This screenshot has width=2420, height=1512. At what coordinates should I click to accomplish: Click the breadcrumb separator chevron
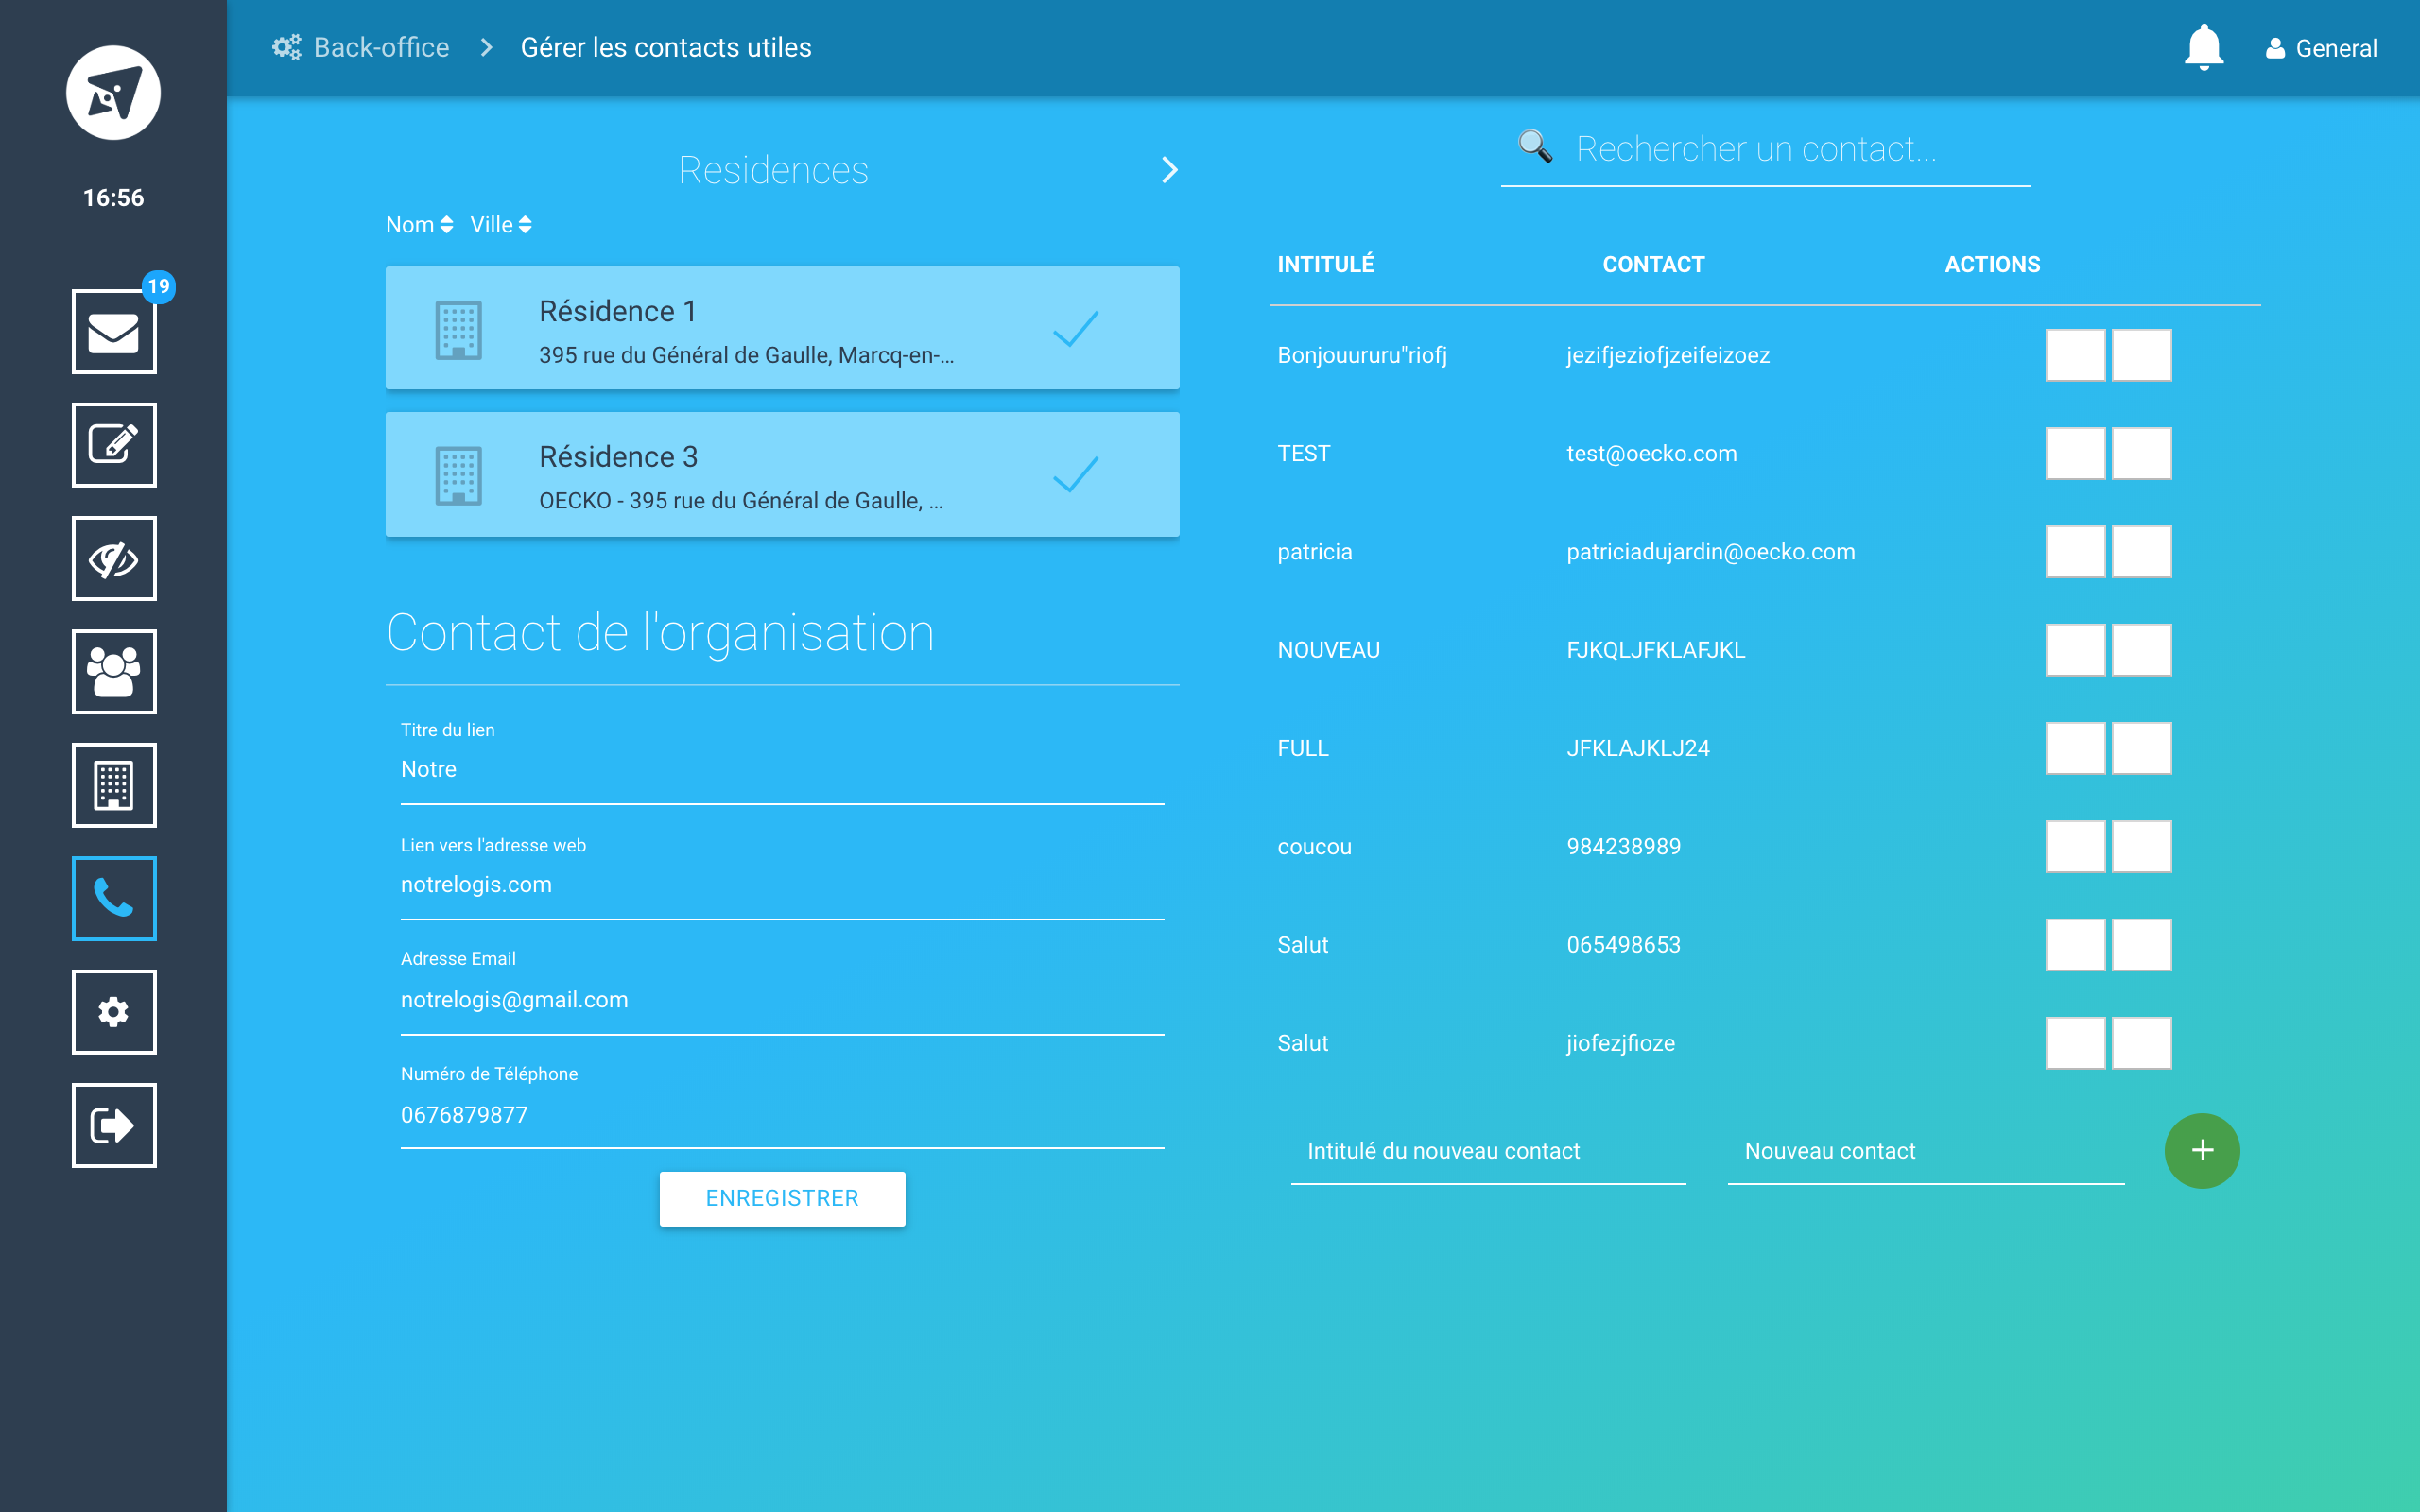(x=486, y=47)
